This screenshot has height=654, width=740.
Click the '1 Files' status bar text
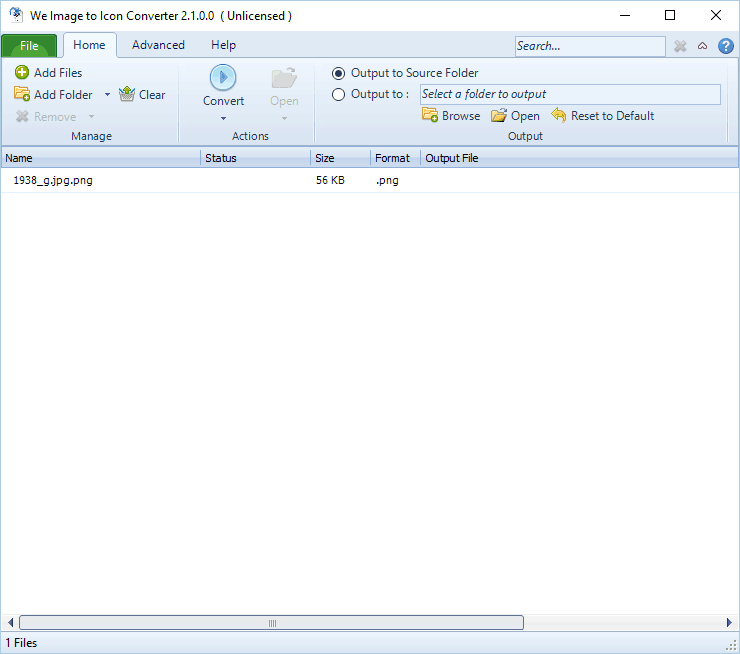21,643
